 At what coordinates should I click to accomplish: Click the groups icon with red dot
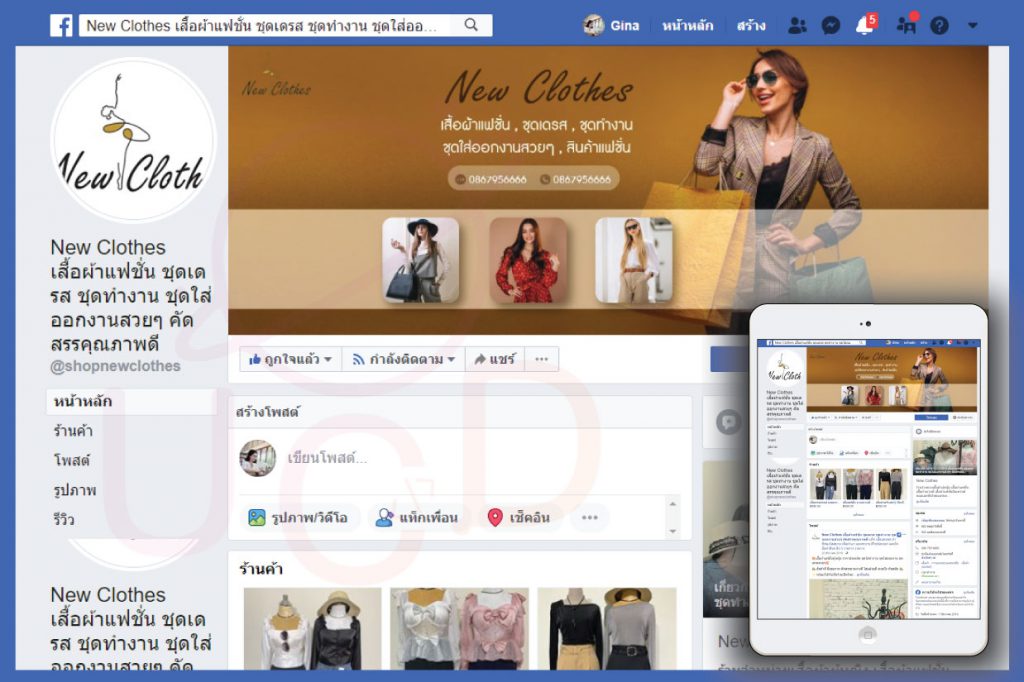tap(907, 26)
